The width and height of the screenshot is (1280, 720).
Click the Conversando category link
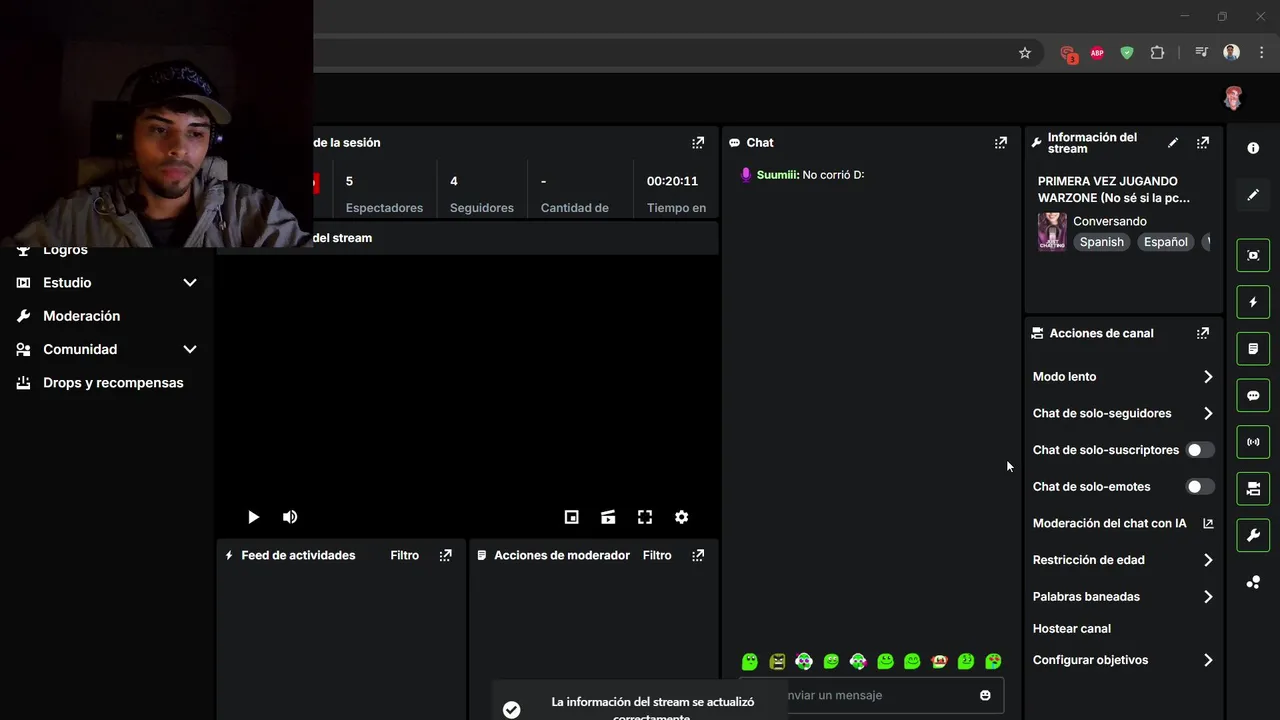click(x=1110, y=221)
